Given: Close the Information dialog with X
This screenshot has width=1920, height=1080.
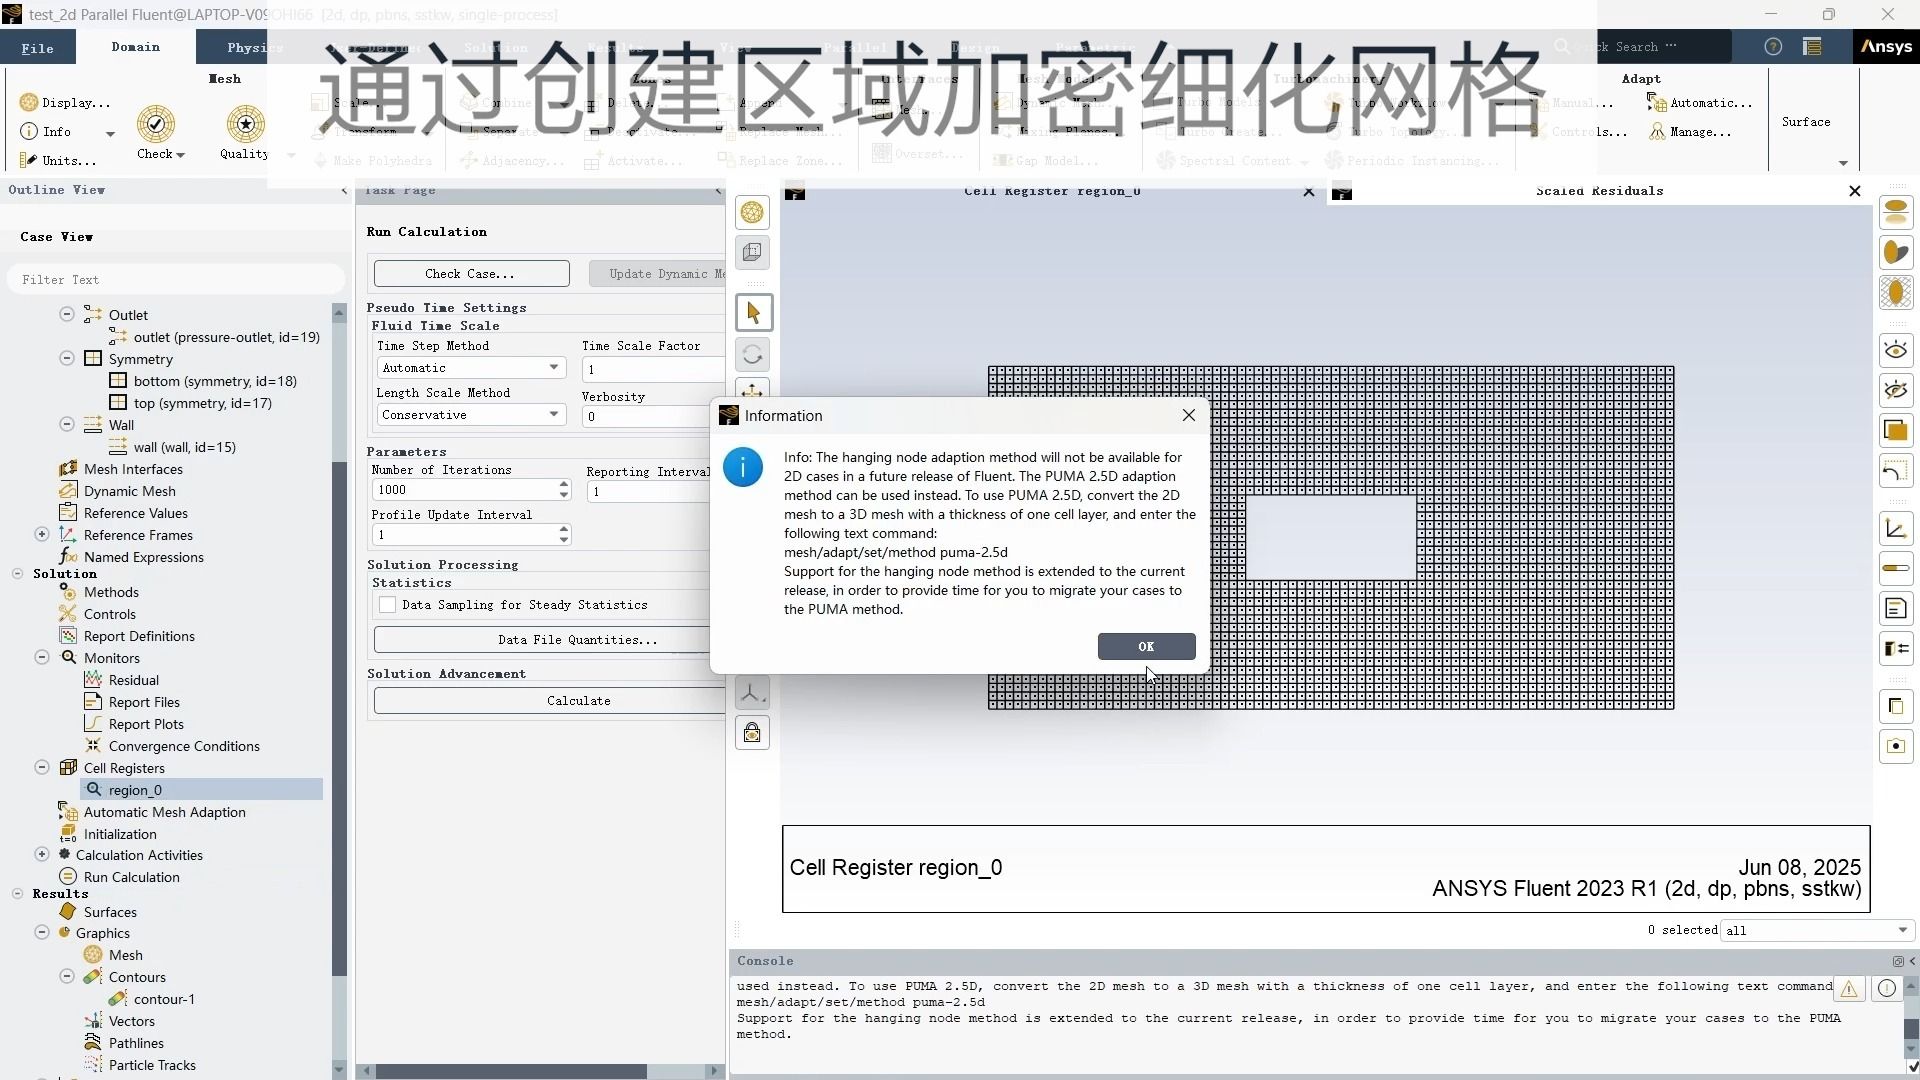Looking at the screenshot, I should pyautogui.click(x=1188, y=415).
